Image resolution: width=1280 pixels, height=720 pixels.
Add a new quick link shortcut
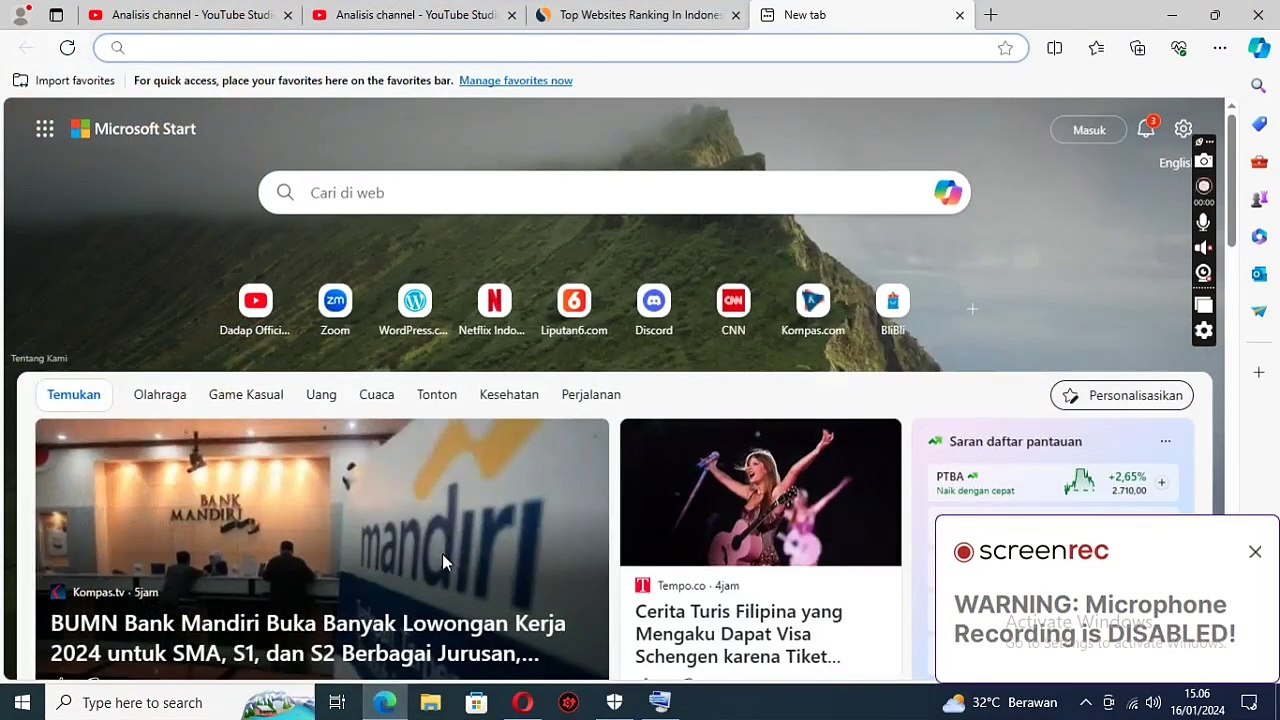[972, 309]
